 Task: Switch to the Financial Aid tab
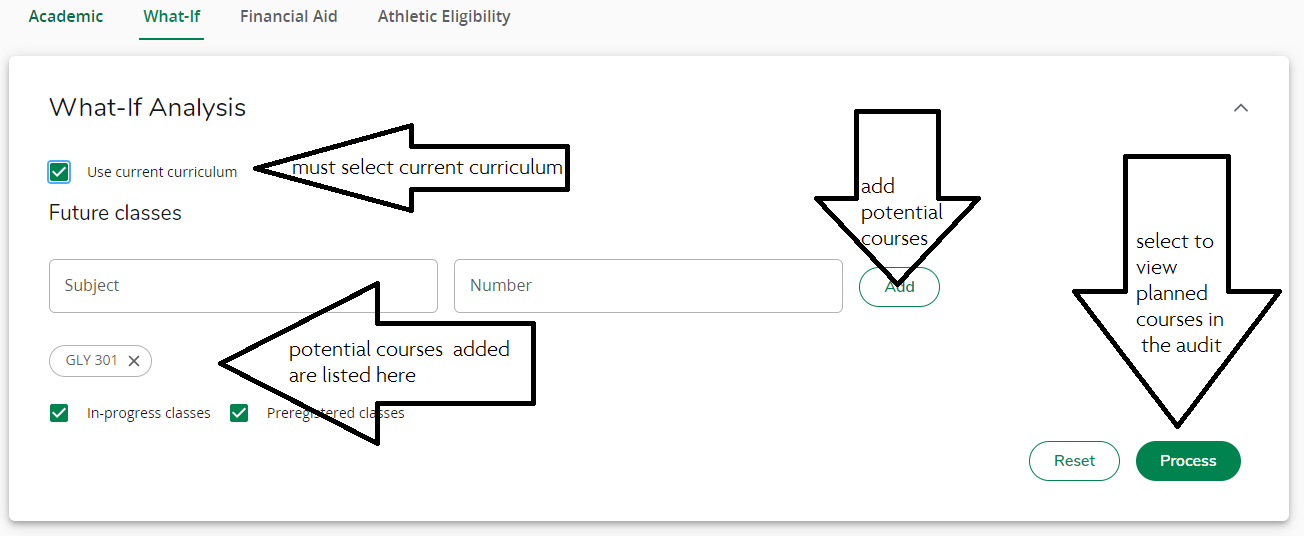pos(288,17)
